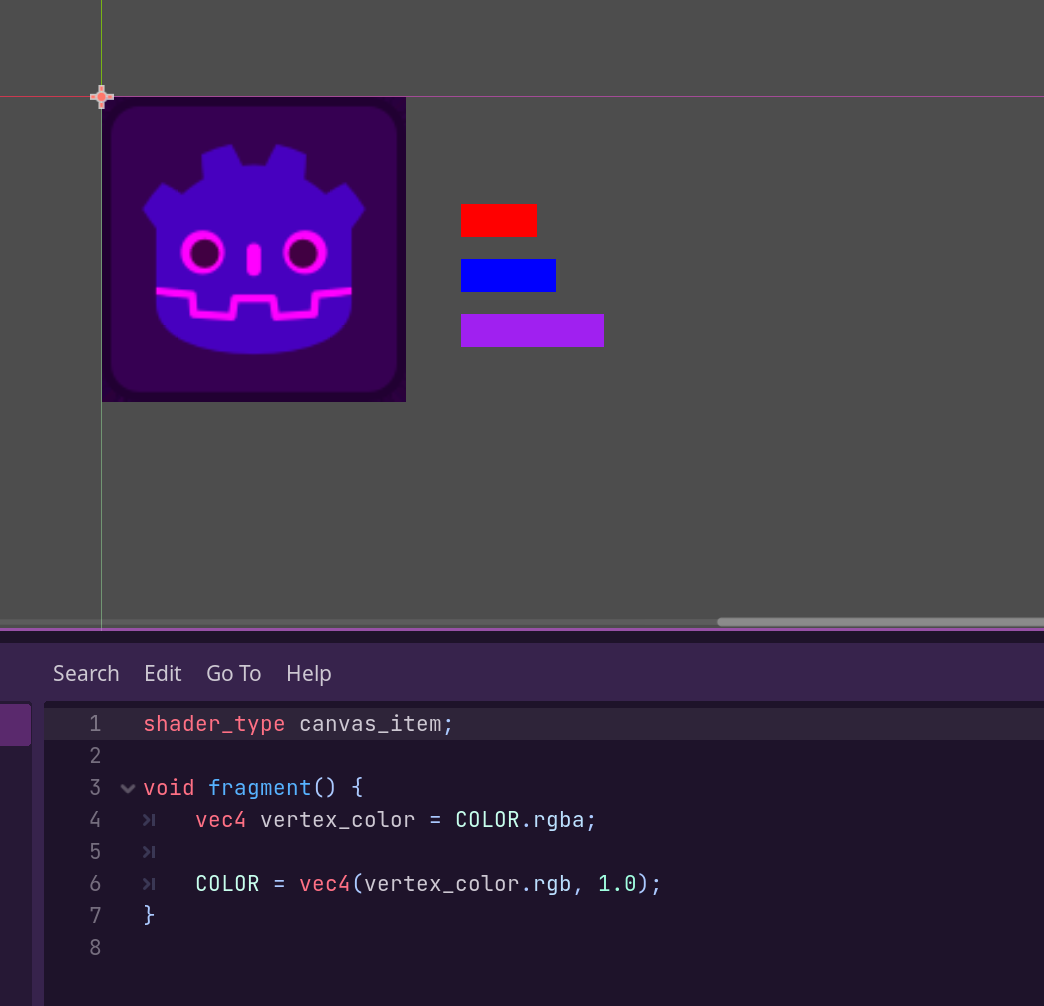Click the red color rectangle in the viewport

[499, 220]
